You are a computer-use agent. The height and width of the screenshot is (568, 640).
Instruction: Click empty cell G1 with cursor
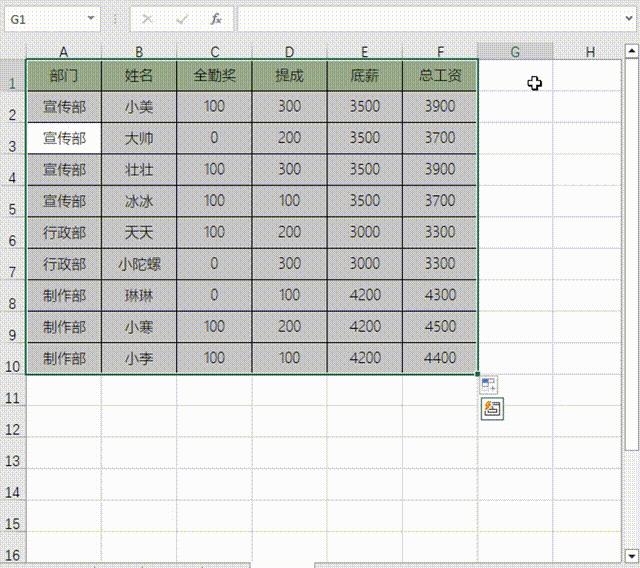click(515, 75)
